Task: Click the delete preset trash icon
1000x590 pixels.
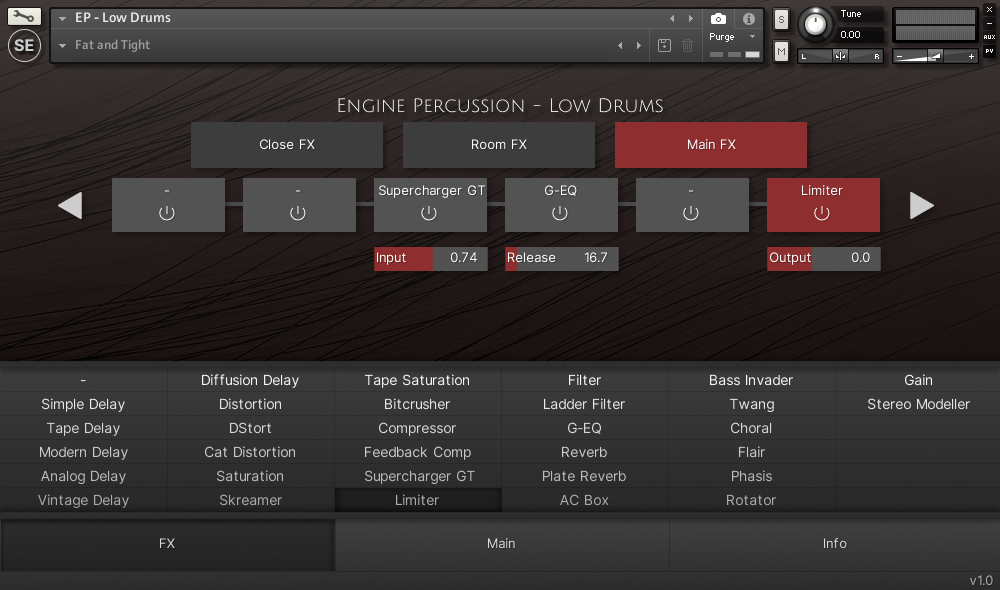Action: 688,45
